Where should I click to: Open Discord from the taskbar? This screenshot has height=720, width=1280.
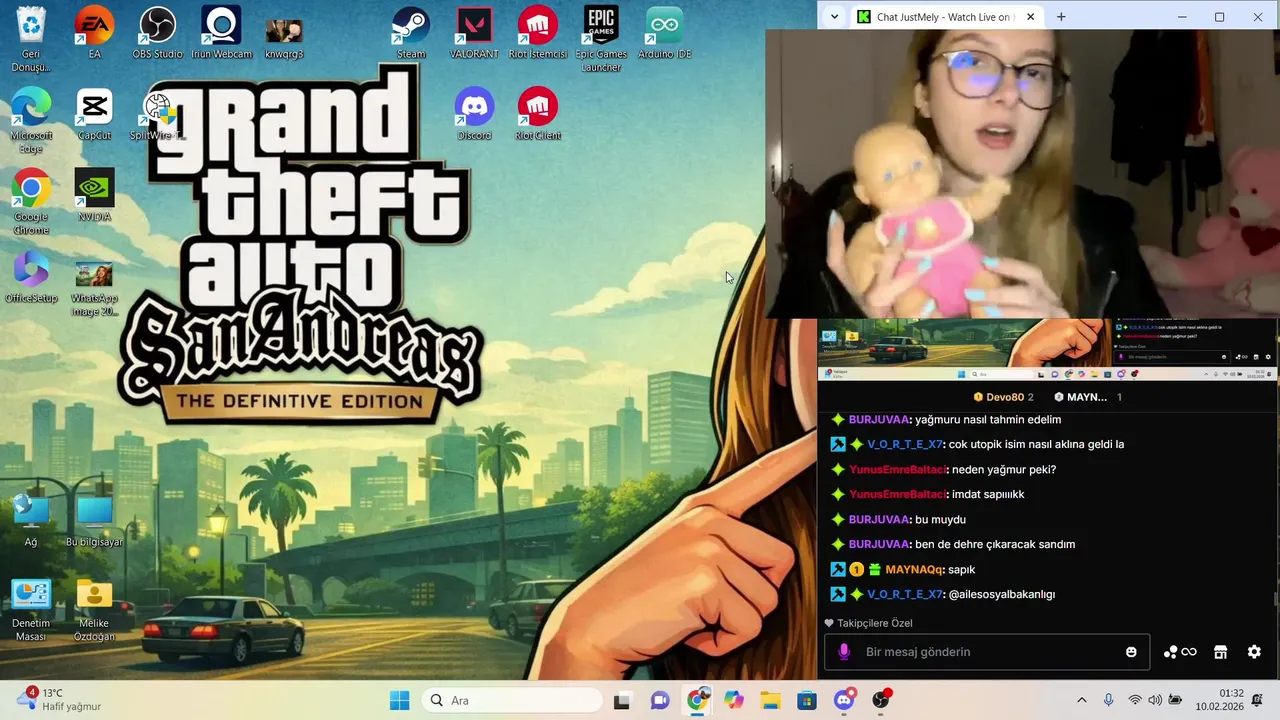click(844, 700)
